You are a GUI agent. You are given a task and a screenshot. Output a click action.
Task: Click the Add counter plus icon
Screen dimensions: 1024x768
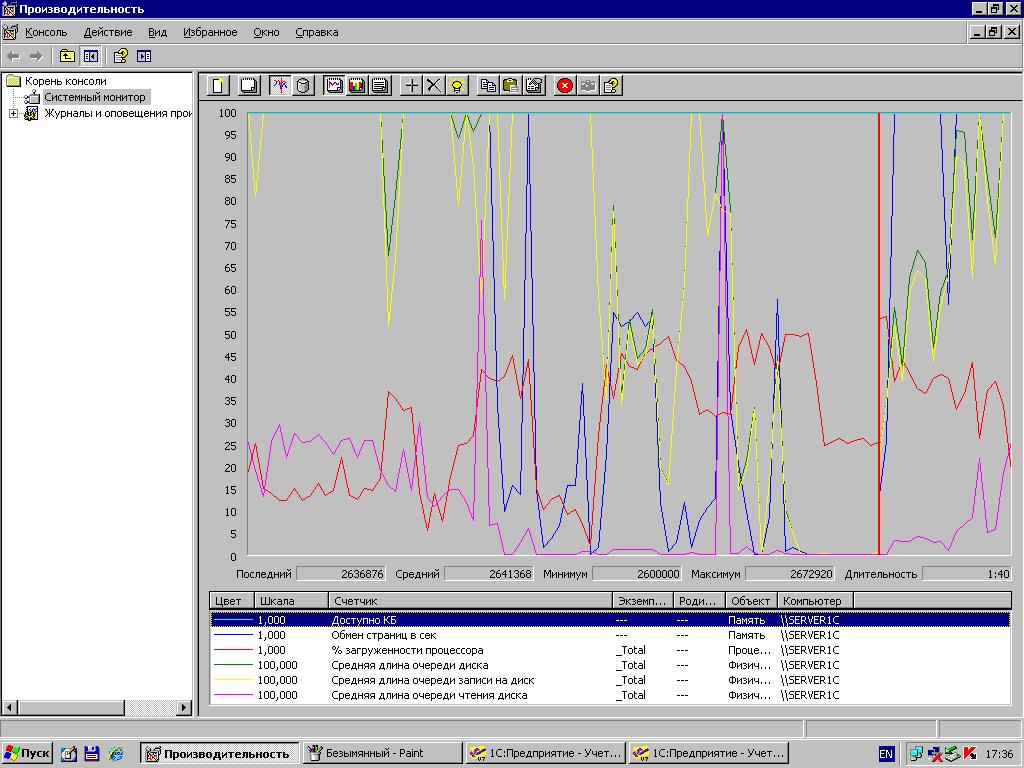point(411,86)
